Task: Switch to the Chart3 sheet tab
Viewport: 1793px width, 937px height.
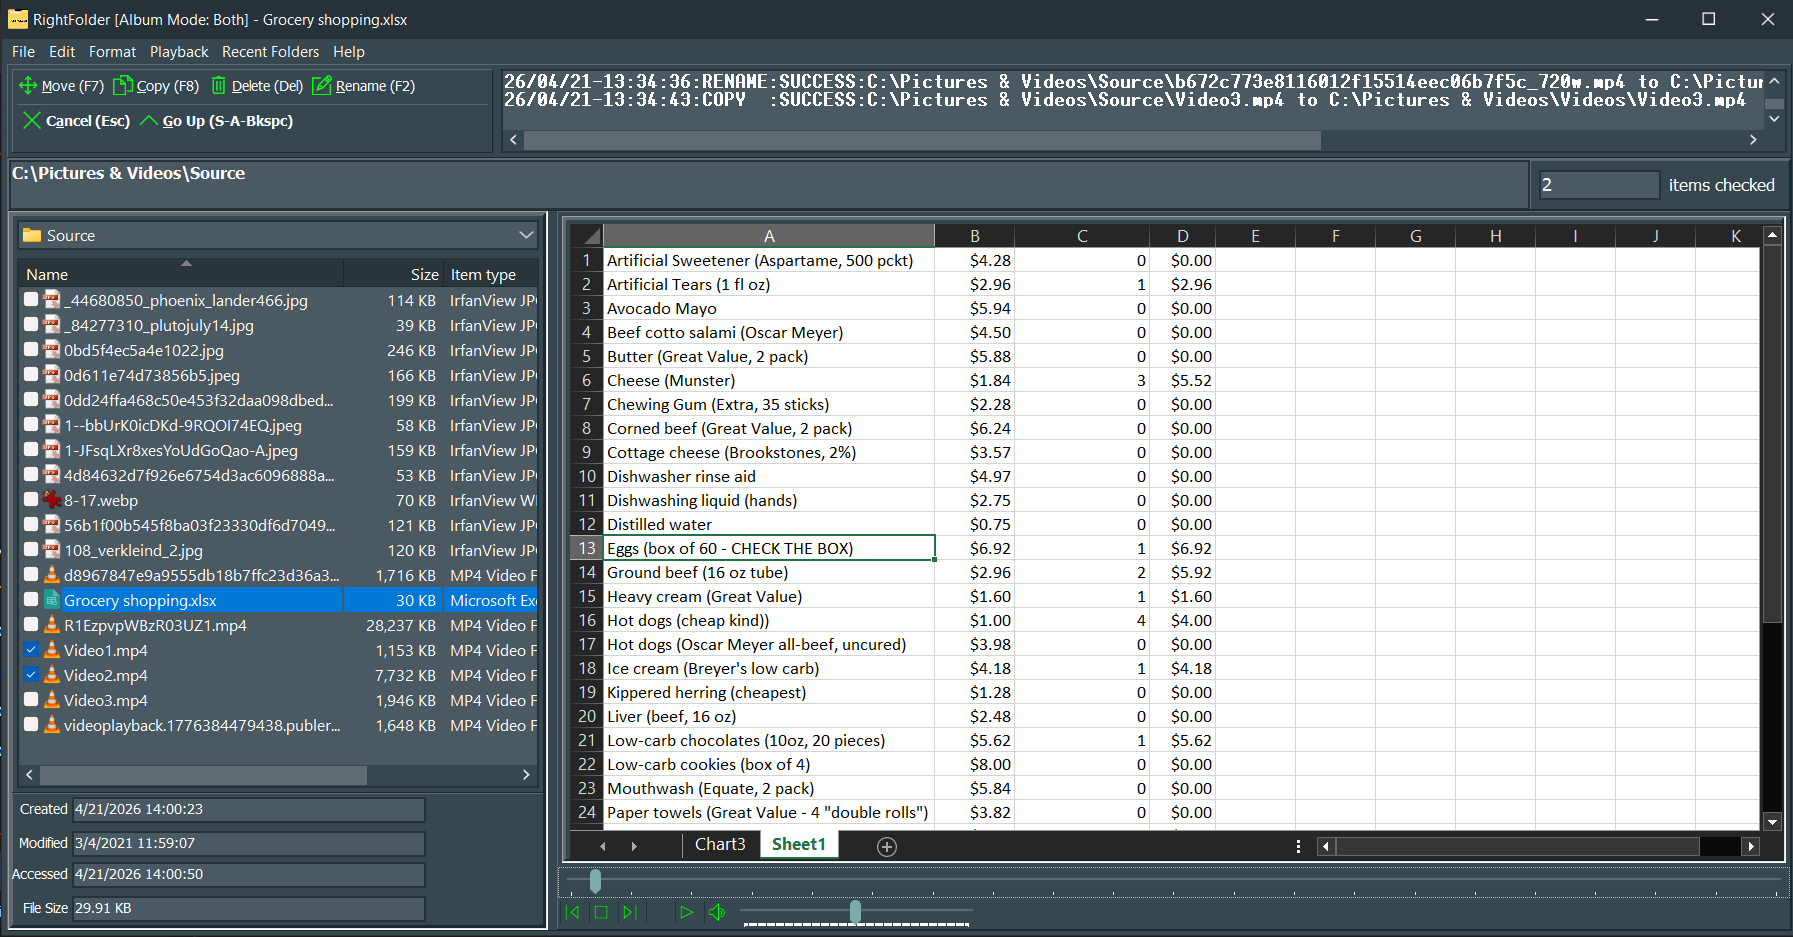Action: pyautogui.click(x=720, y=844)
